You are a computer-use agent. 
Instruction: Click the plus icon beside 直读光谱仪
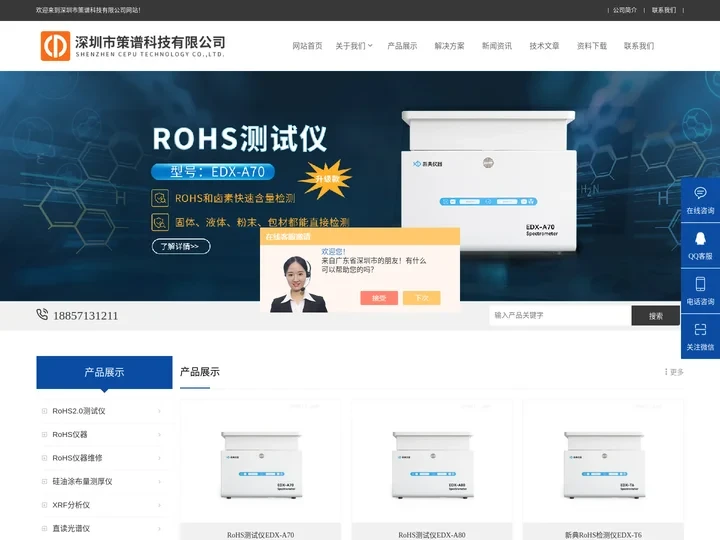click(45, 529)
